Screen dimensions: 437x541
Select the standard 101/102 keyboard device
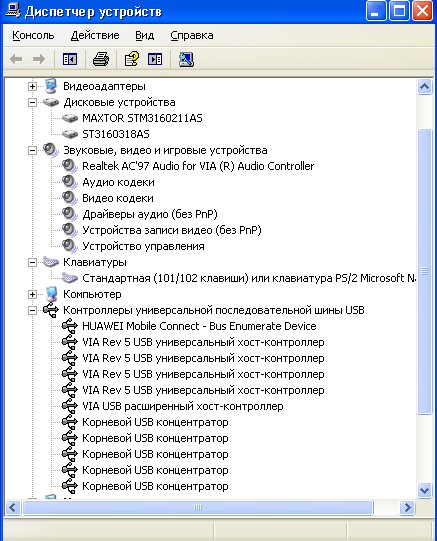click(x=249, y=278)
